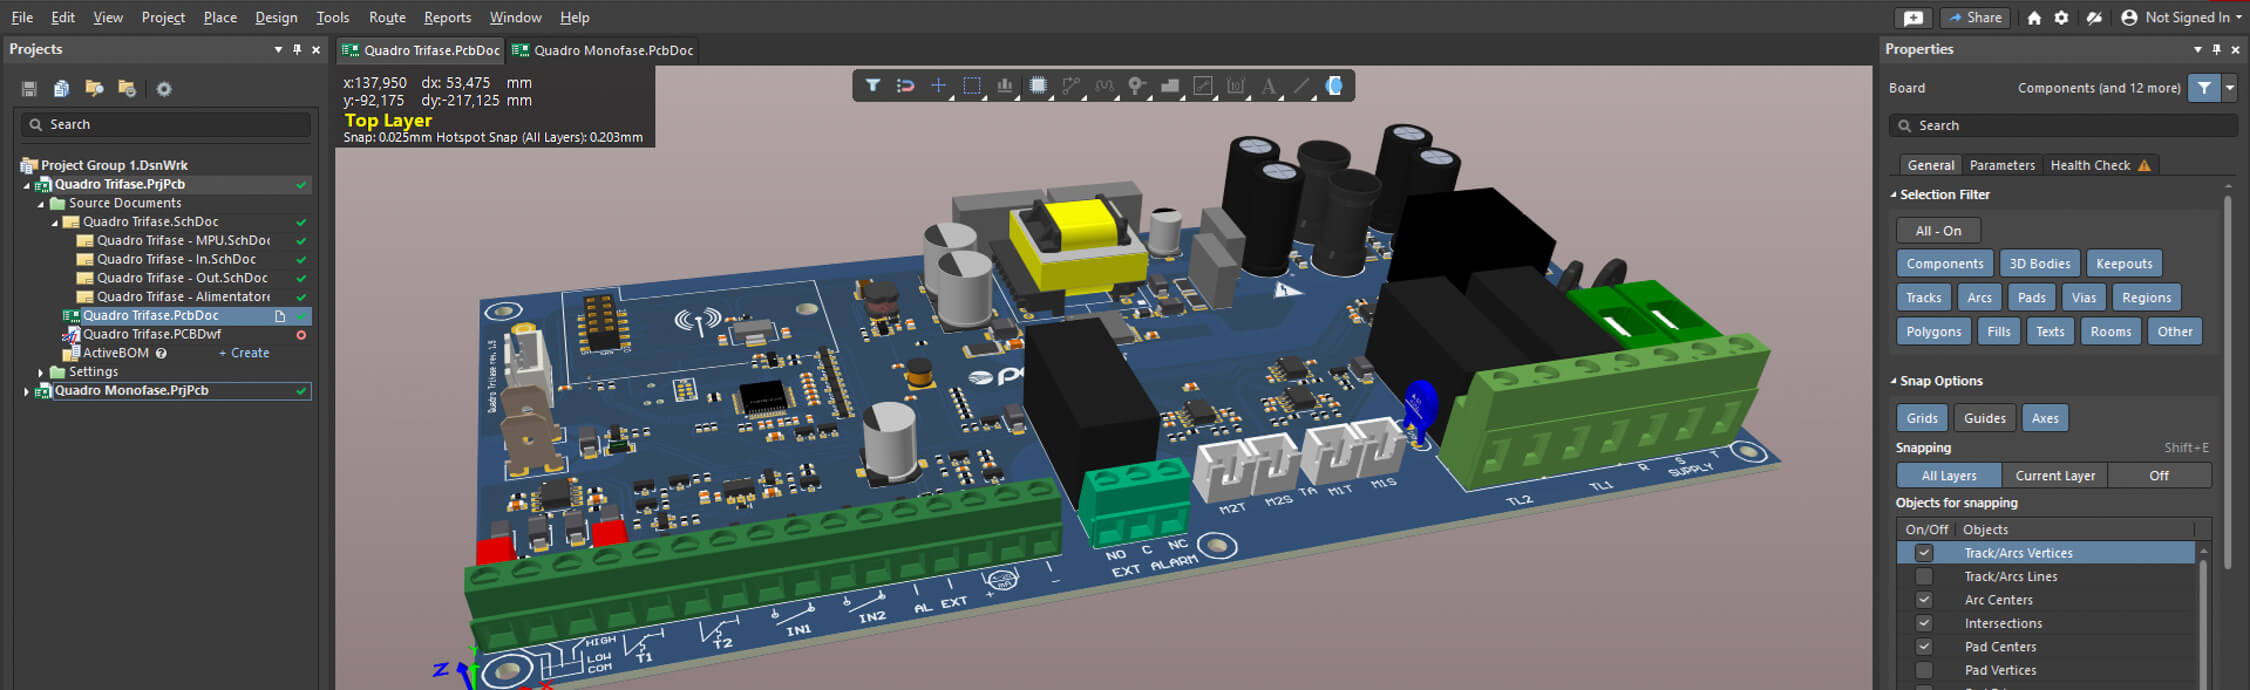Expand the Settings folder
The width and height of the screenshot is (2250, 690).
pos(41,372)
